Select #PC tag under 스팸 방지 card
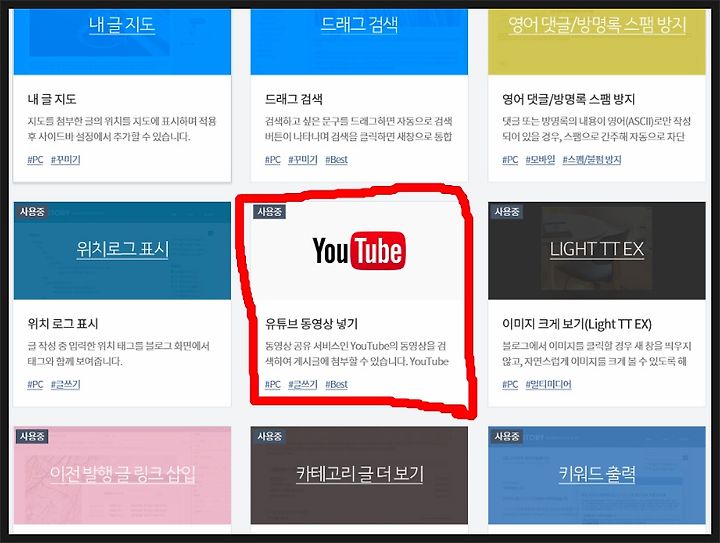 [510, 160]
